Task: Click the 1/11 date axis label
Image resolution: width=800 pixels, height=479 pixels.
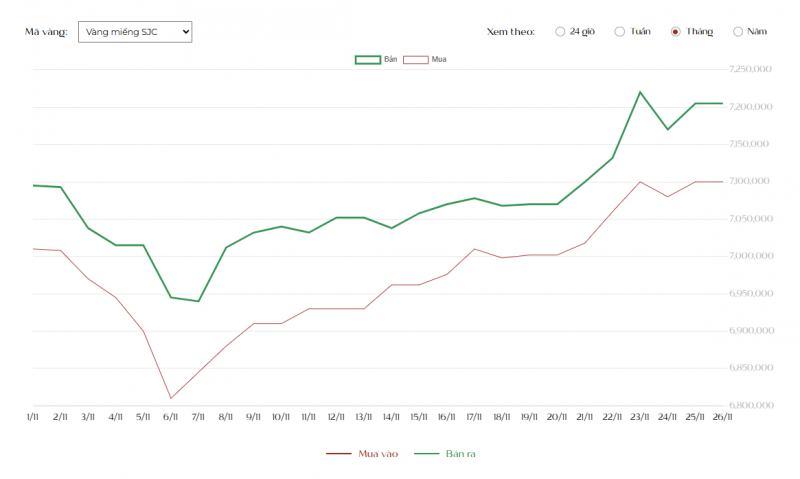Action: 32,416
